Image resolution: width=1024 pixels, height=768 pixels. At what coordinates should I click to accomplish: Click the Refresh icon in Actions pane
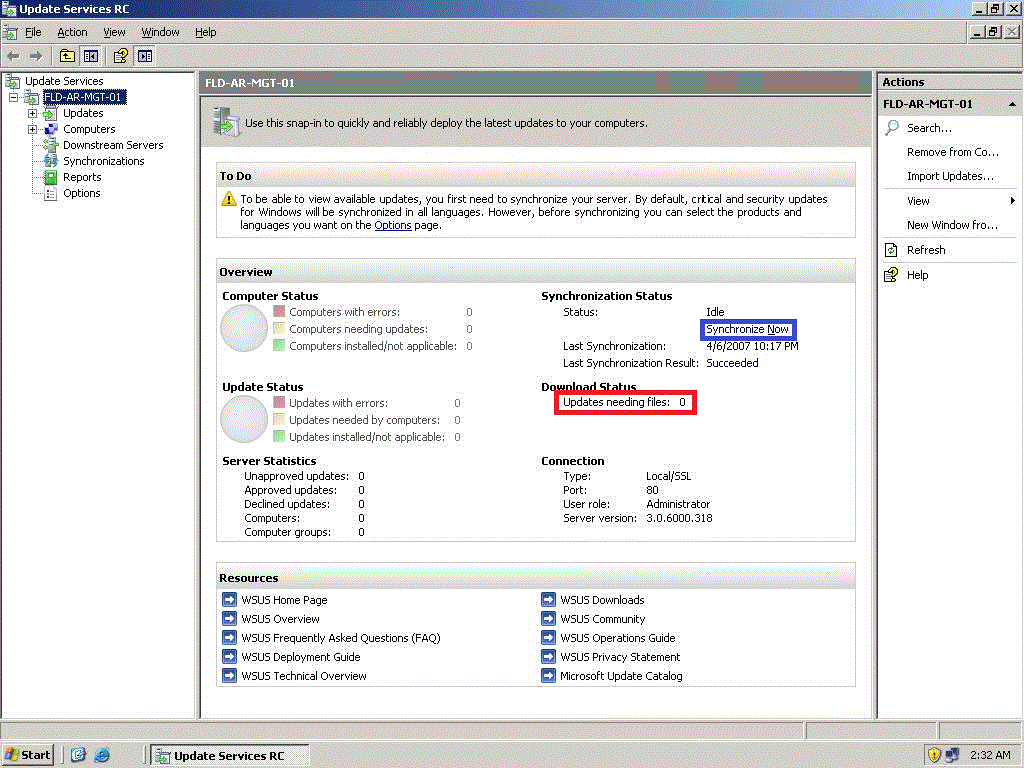(x=891, y=250)
